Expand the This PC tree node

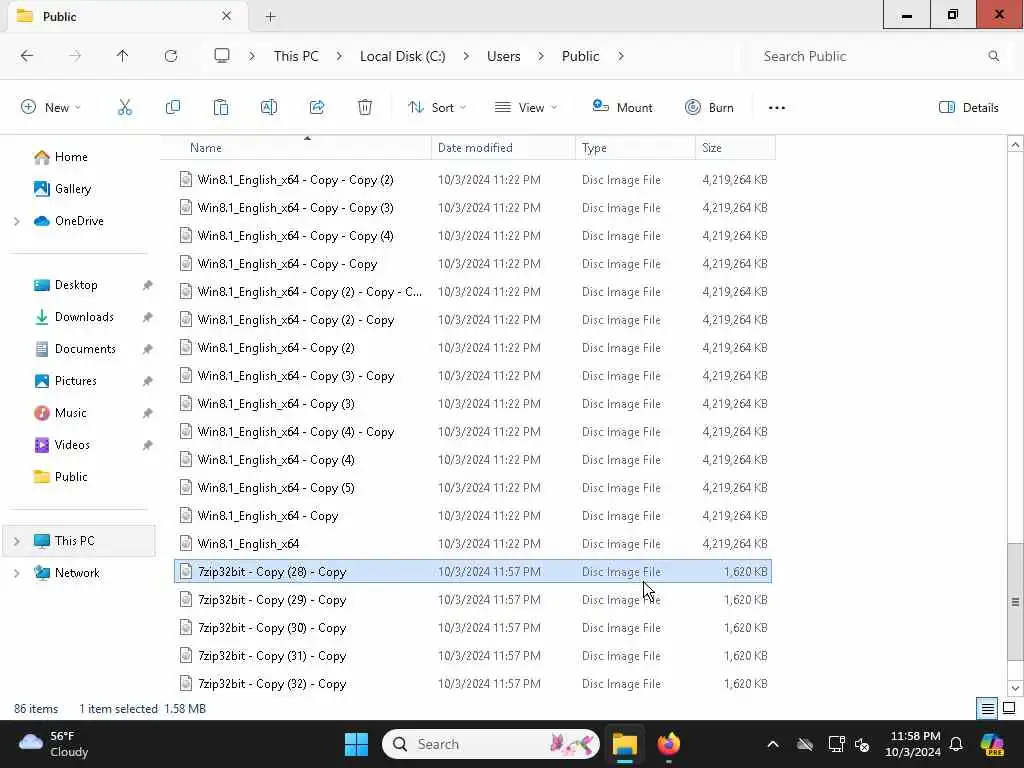point(17,541)
